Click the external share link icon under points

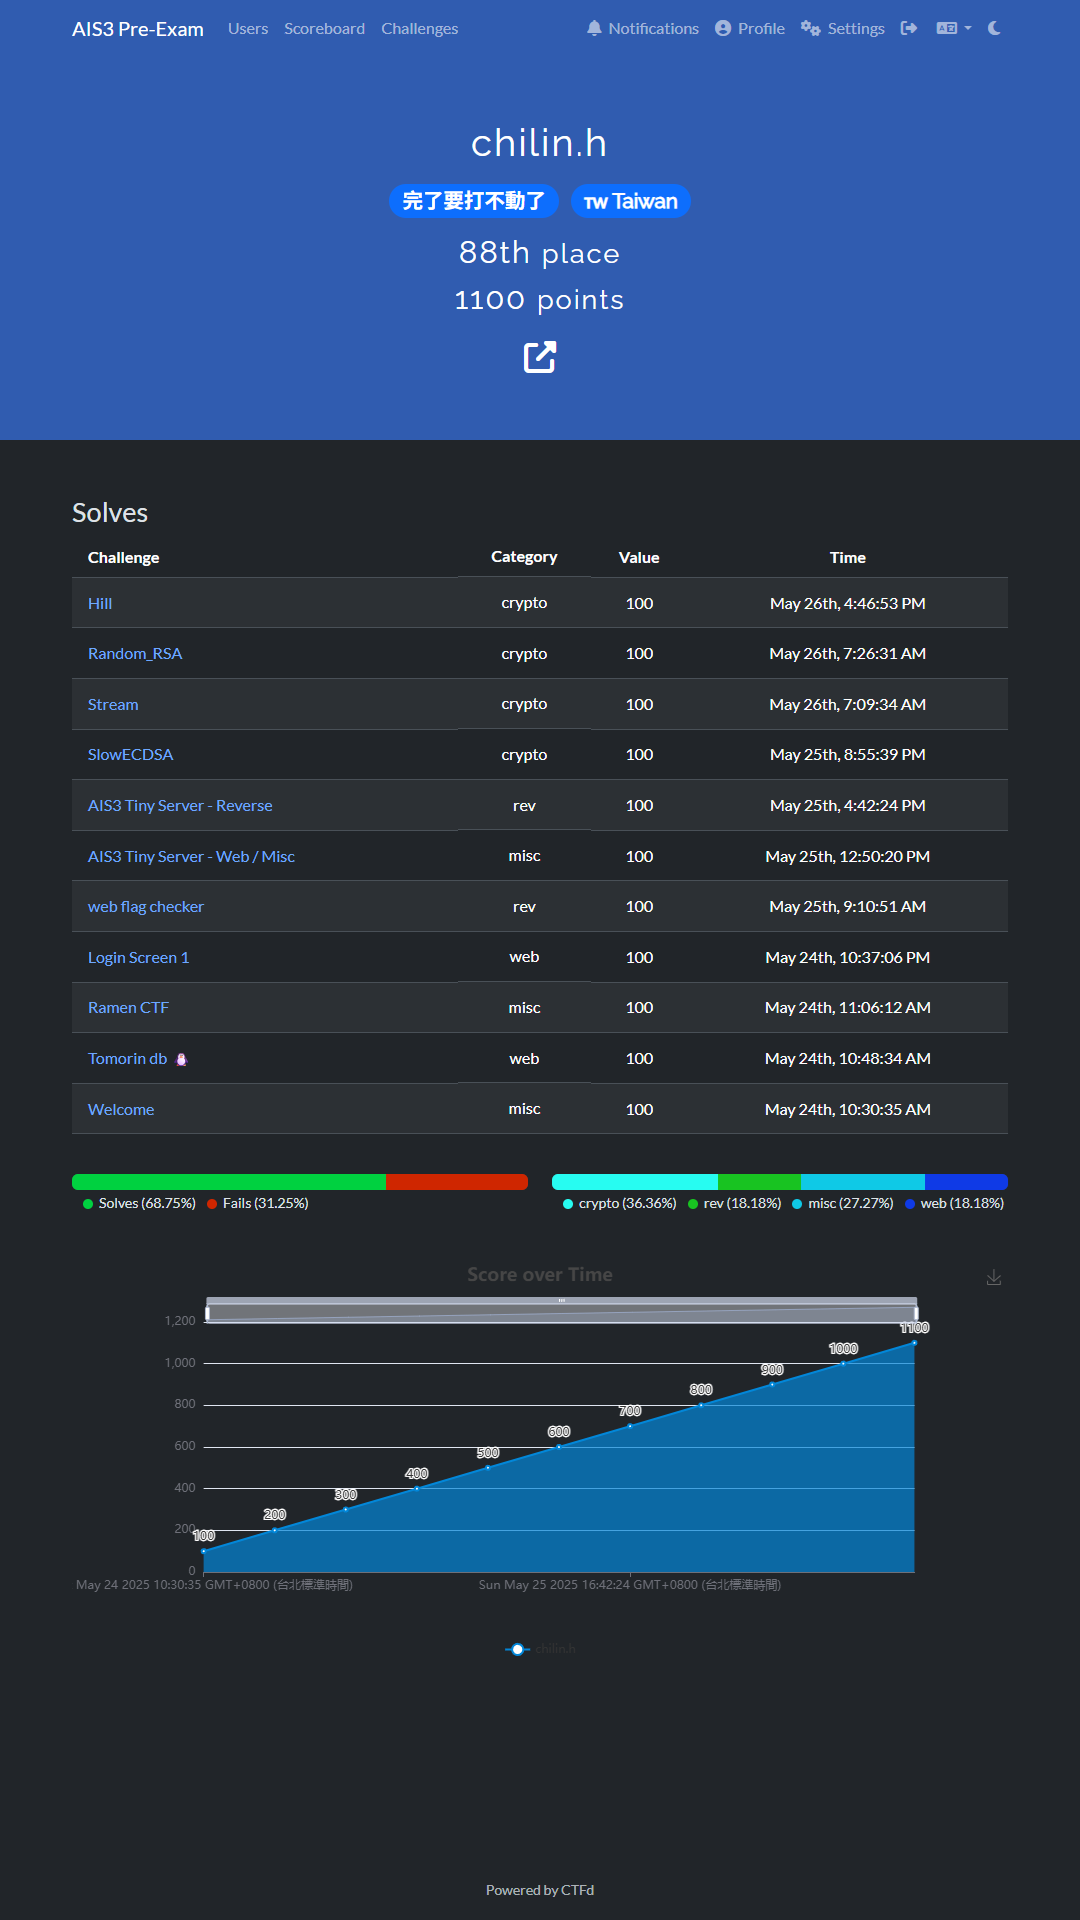click(540, 357)
